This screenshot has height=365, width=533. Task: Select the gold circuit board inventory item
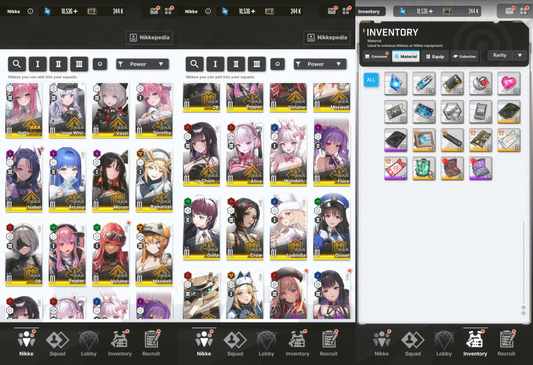click(x=480, y=140)
